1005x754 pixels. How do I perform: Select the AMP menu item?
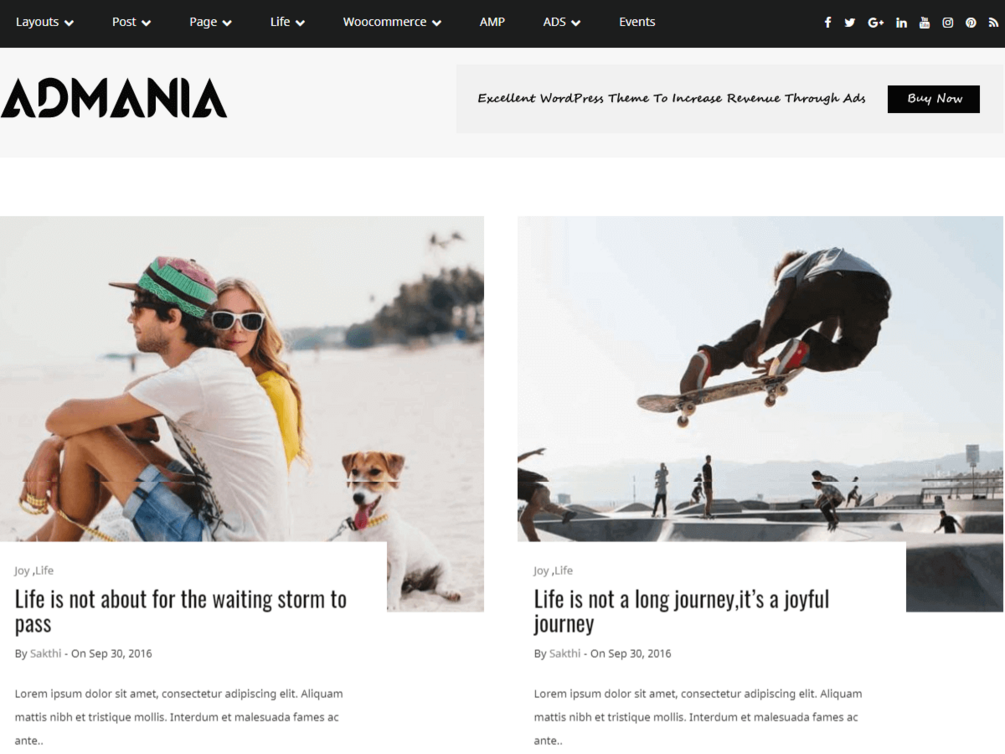(x=492, y=22)
